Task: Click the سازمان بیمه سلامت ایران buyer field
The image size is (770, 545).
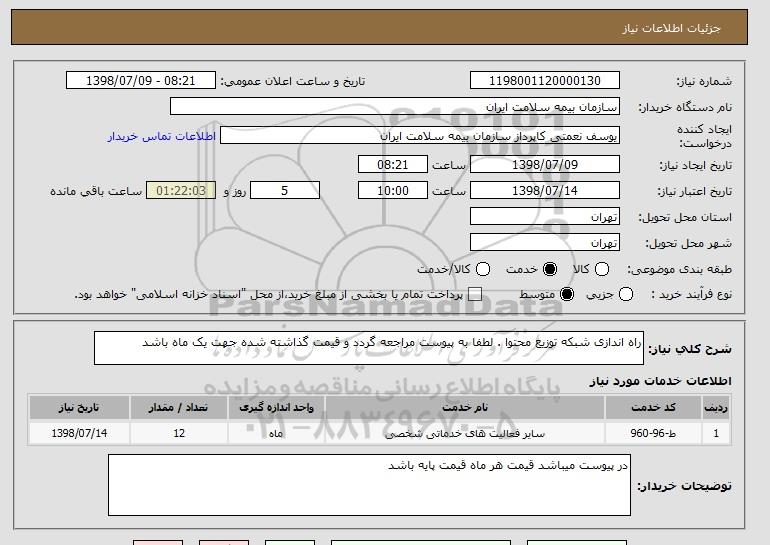Action: [x=395, y=107]
